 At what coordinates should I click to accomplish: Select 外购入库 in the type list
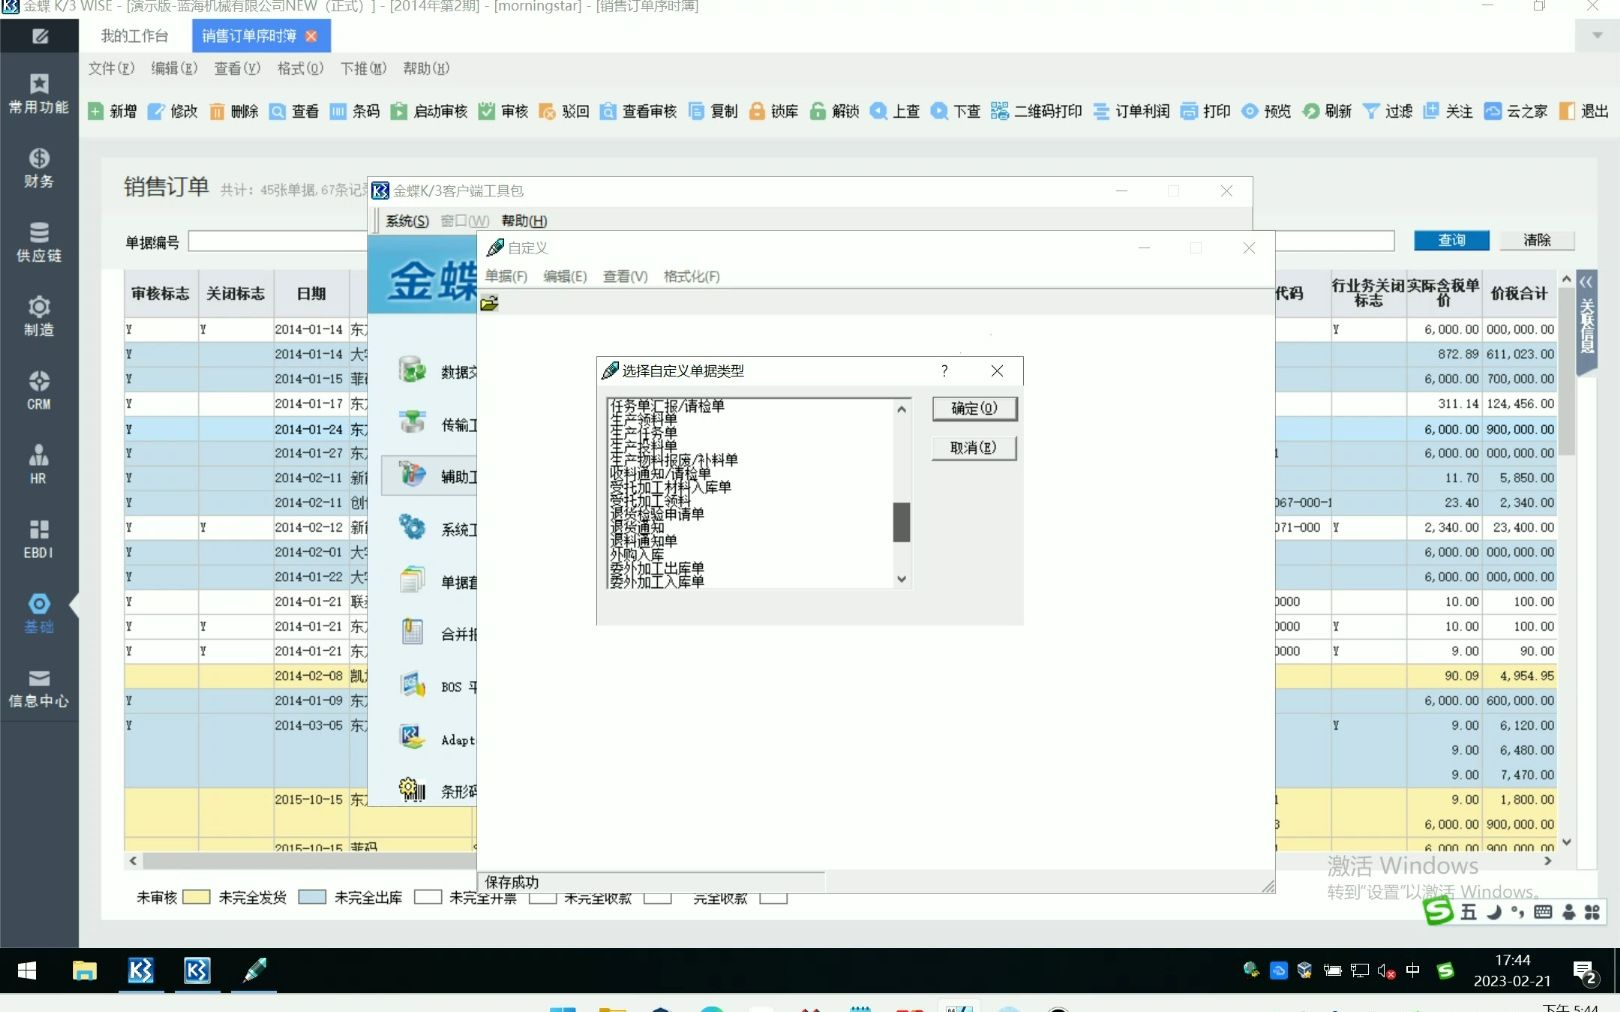637,554
